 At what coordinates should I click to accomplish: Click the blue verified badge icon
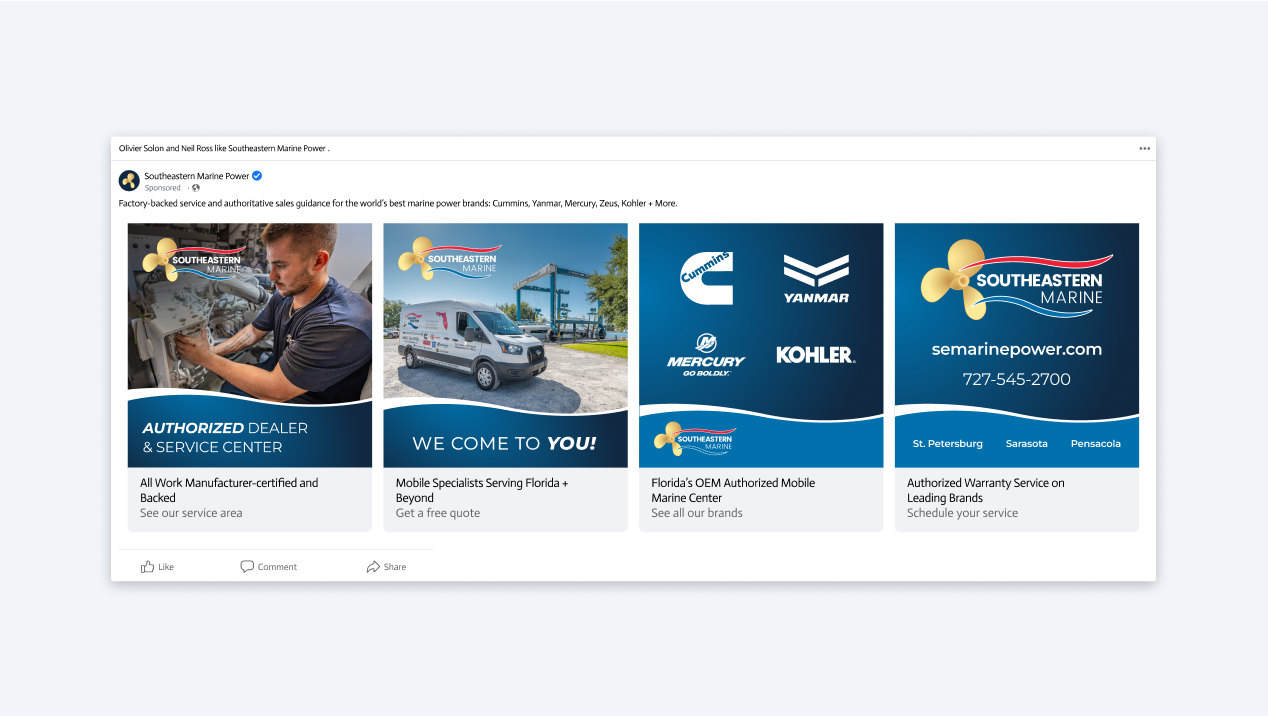257,176
